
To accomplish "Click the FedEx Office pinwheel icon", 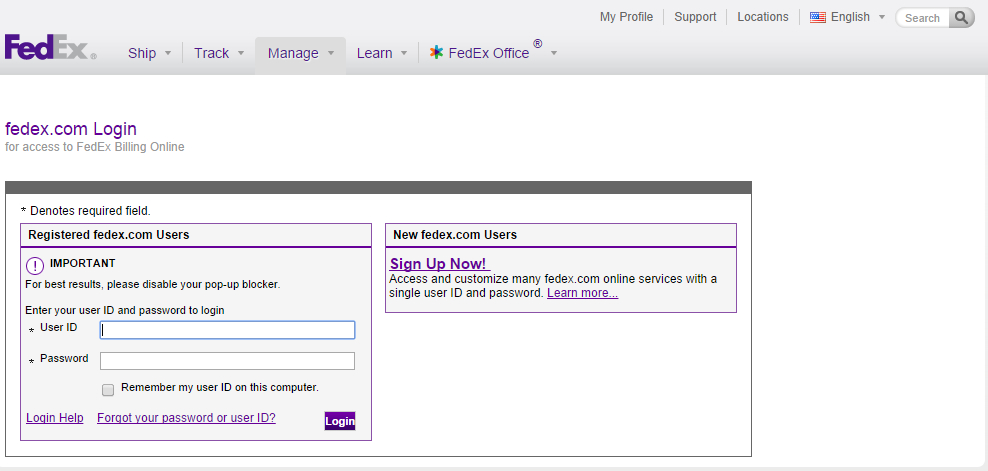I will pos(437,52).
